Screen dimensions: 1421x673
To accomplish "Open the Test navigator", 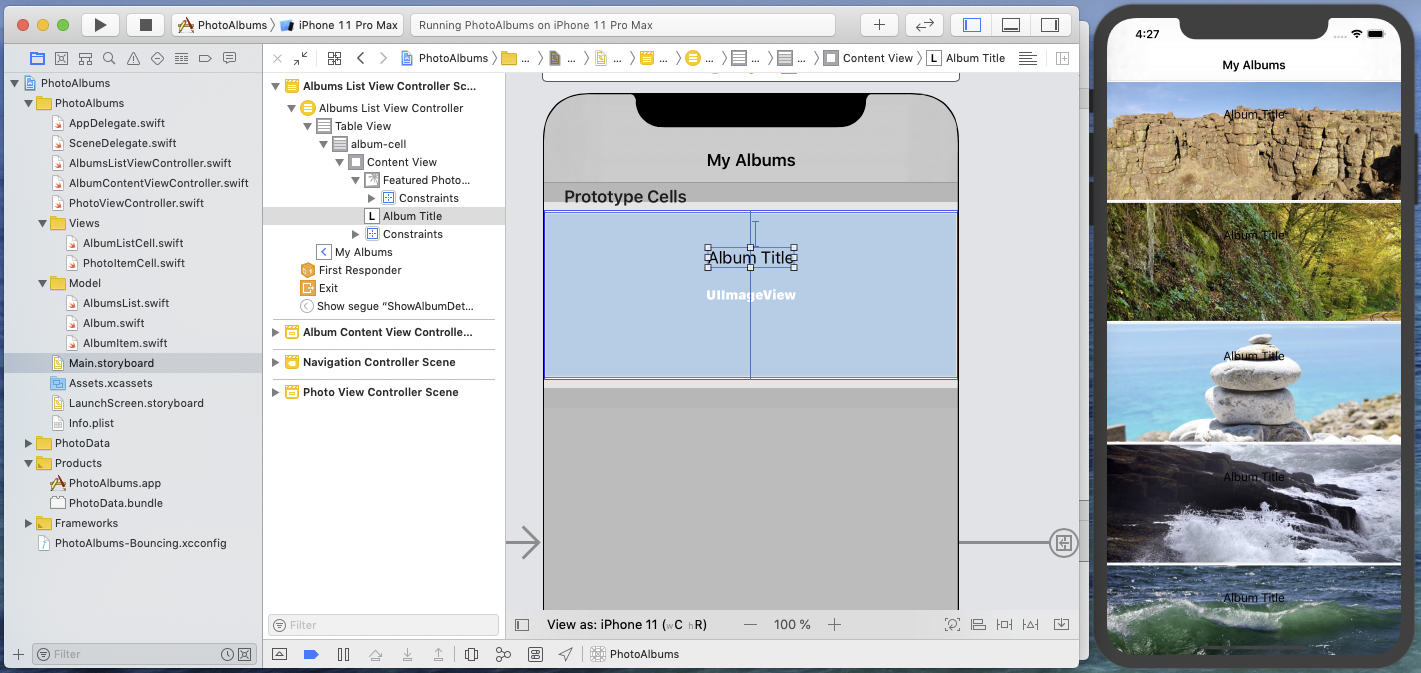I will [x=157, y=58].
